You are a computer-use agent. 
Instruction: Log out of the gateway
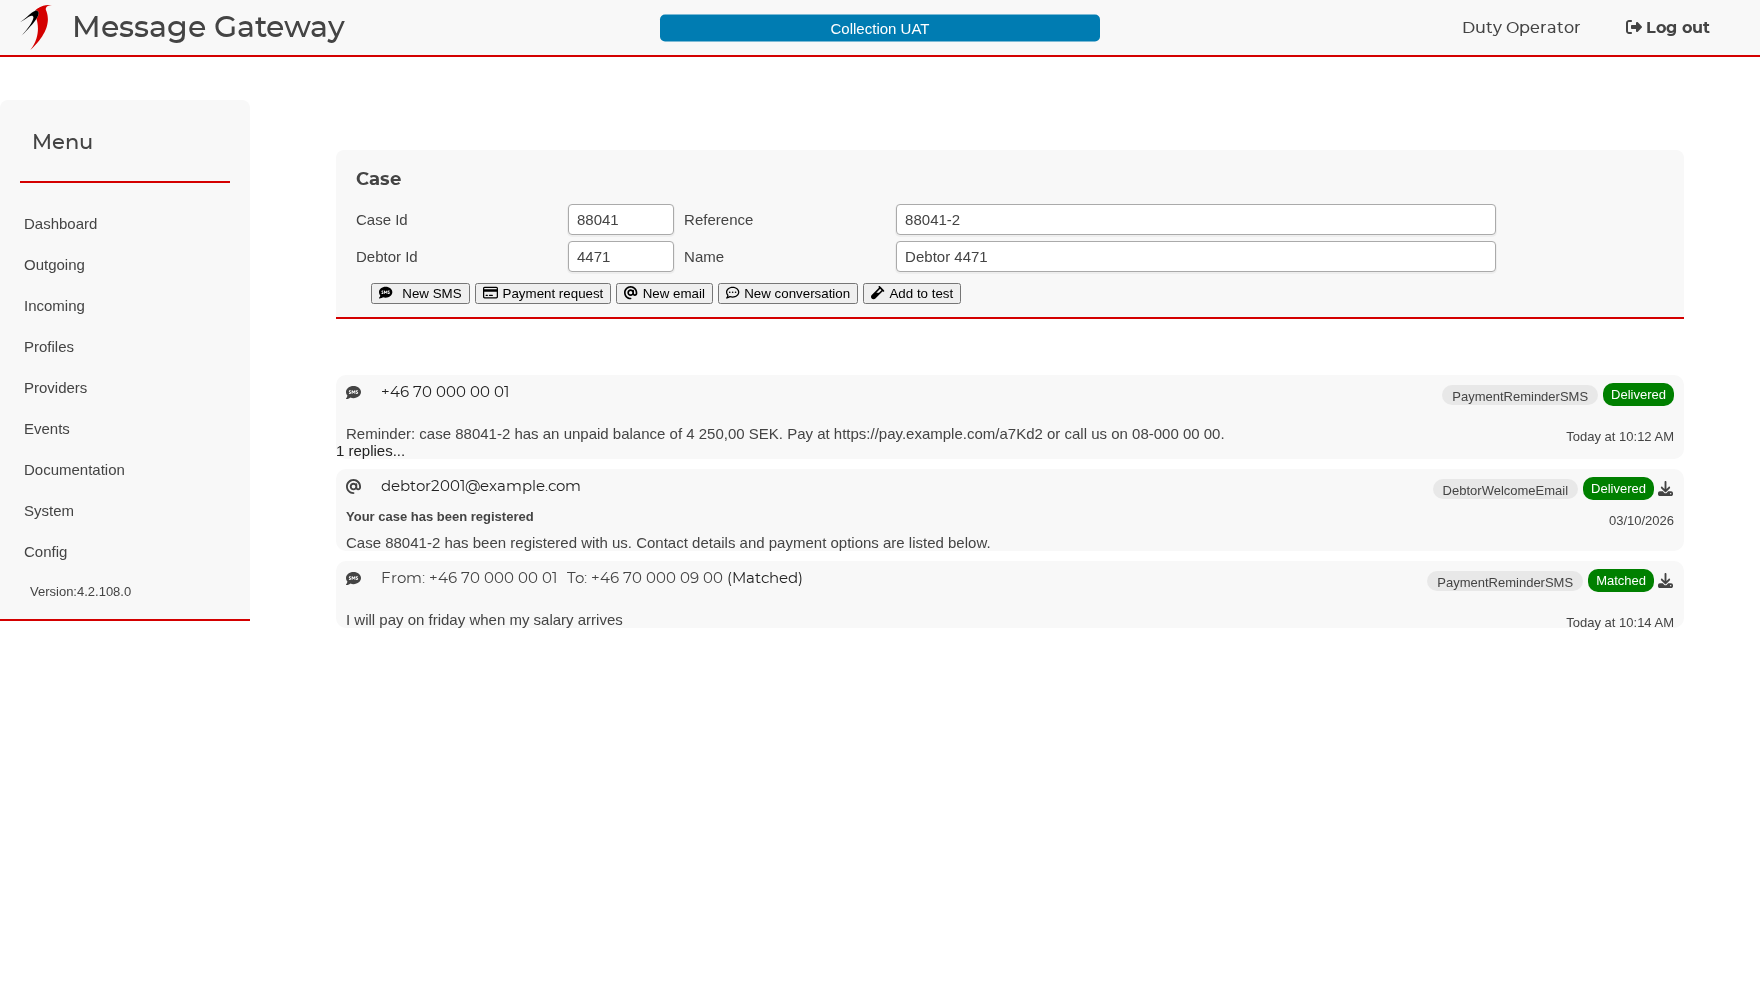(x=1667, y=27)
